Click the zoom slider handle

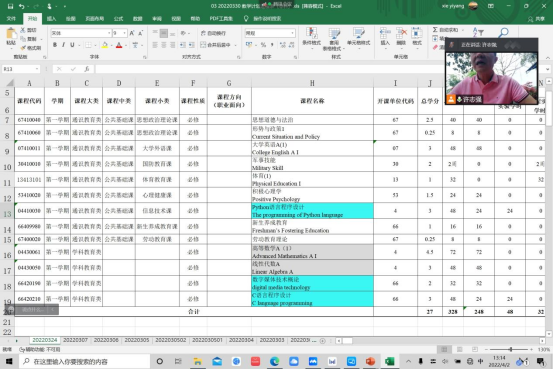click(x=510, y=349)
